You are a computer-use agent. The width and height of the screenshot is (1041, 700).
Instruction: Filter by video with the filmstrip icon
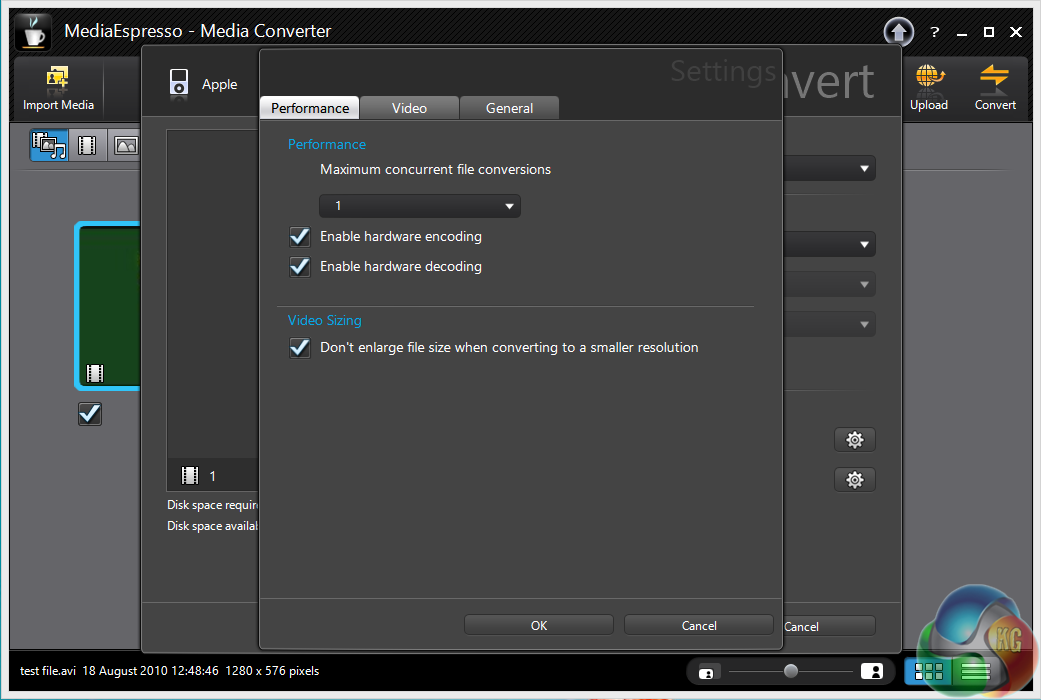[87, 146]
